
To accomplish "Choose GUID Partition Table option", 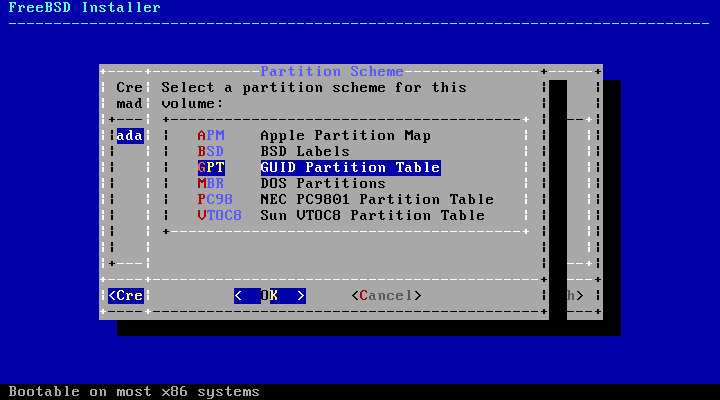I will [x=350, y=168].
